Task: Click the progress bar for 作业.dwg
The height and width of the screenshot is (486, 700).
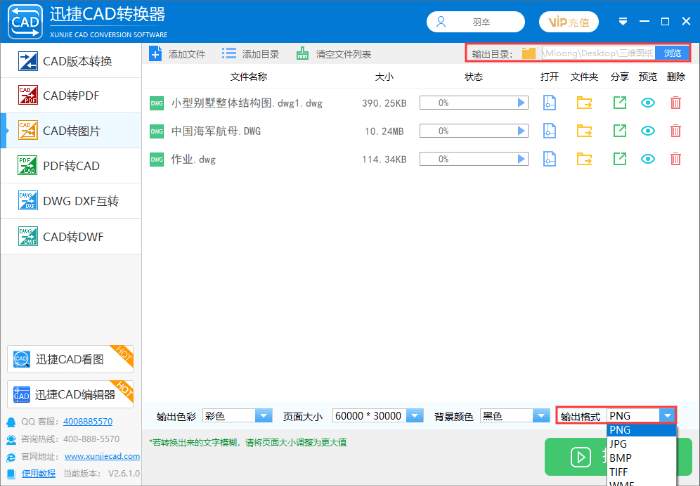Action: pyautogui.click(x=474, y=159)
